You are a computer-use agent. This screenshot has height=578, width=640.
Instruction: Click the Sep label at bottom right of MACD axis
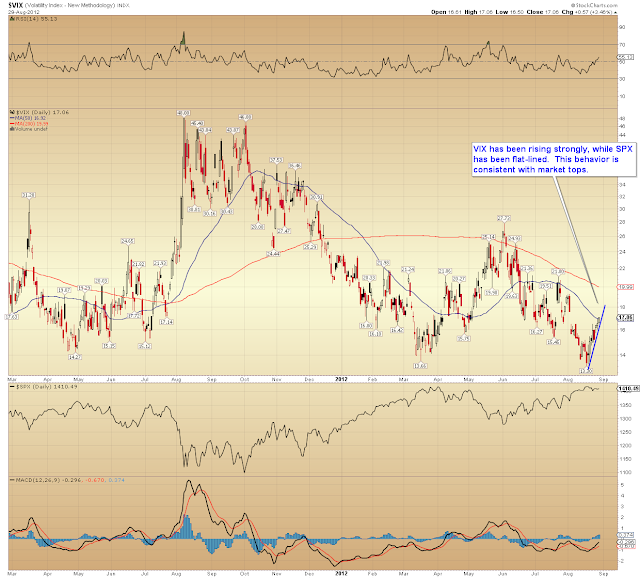(603, 574)
